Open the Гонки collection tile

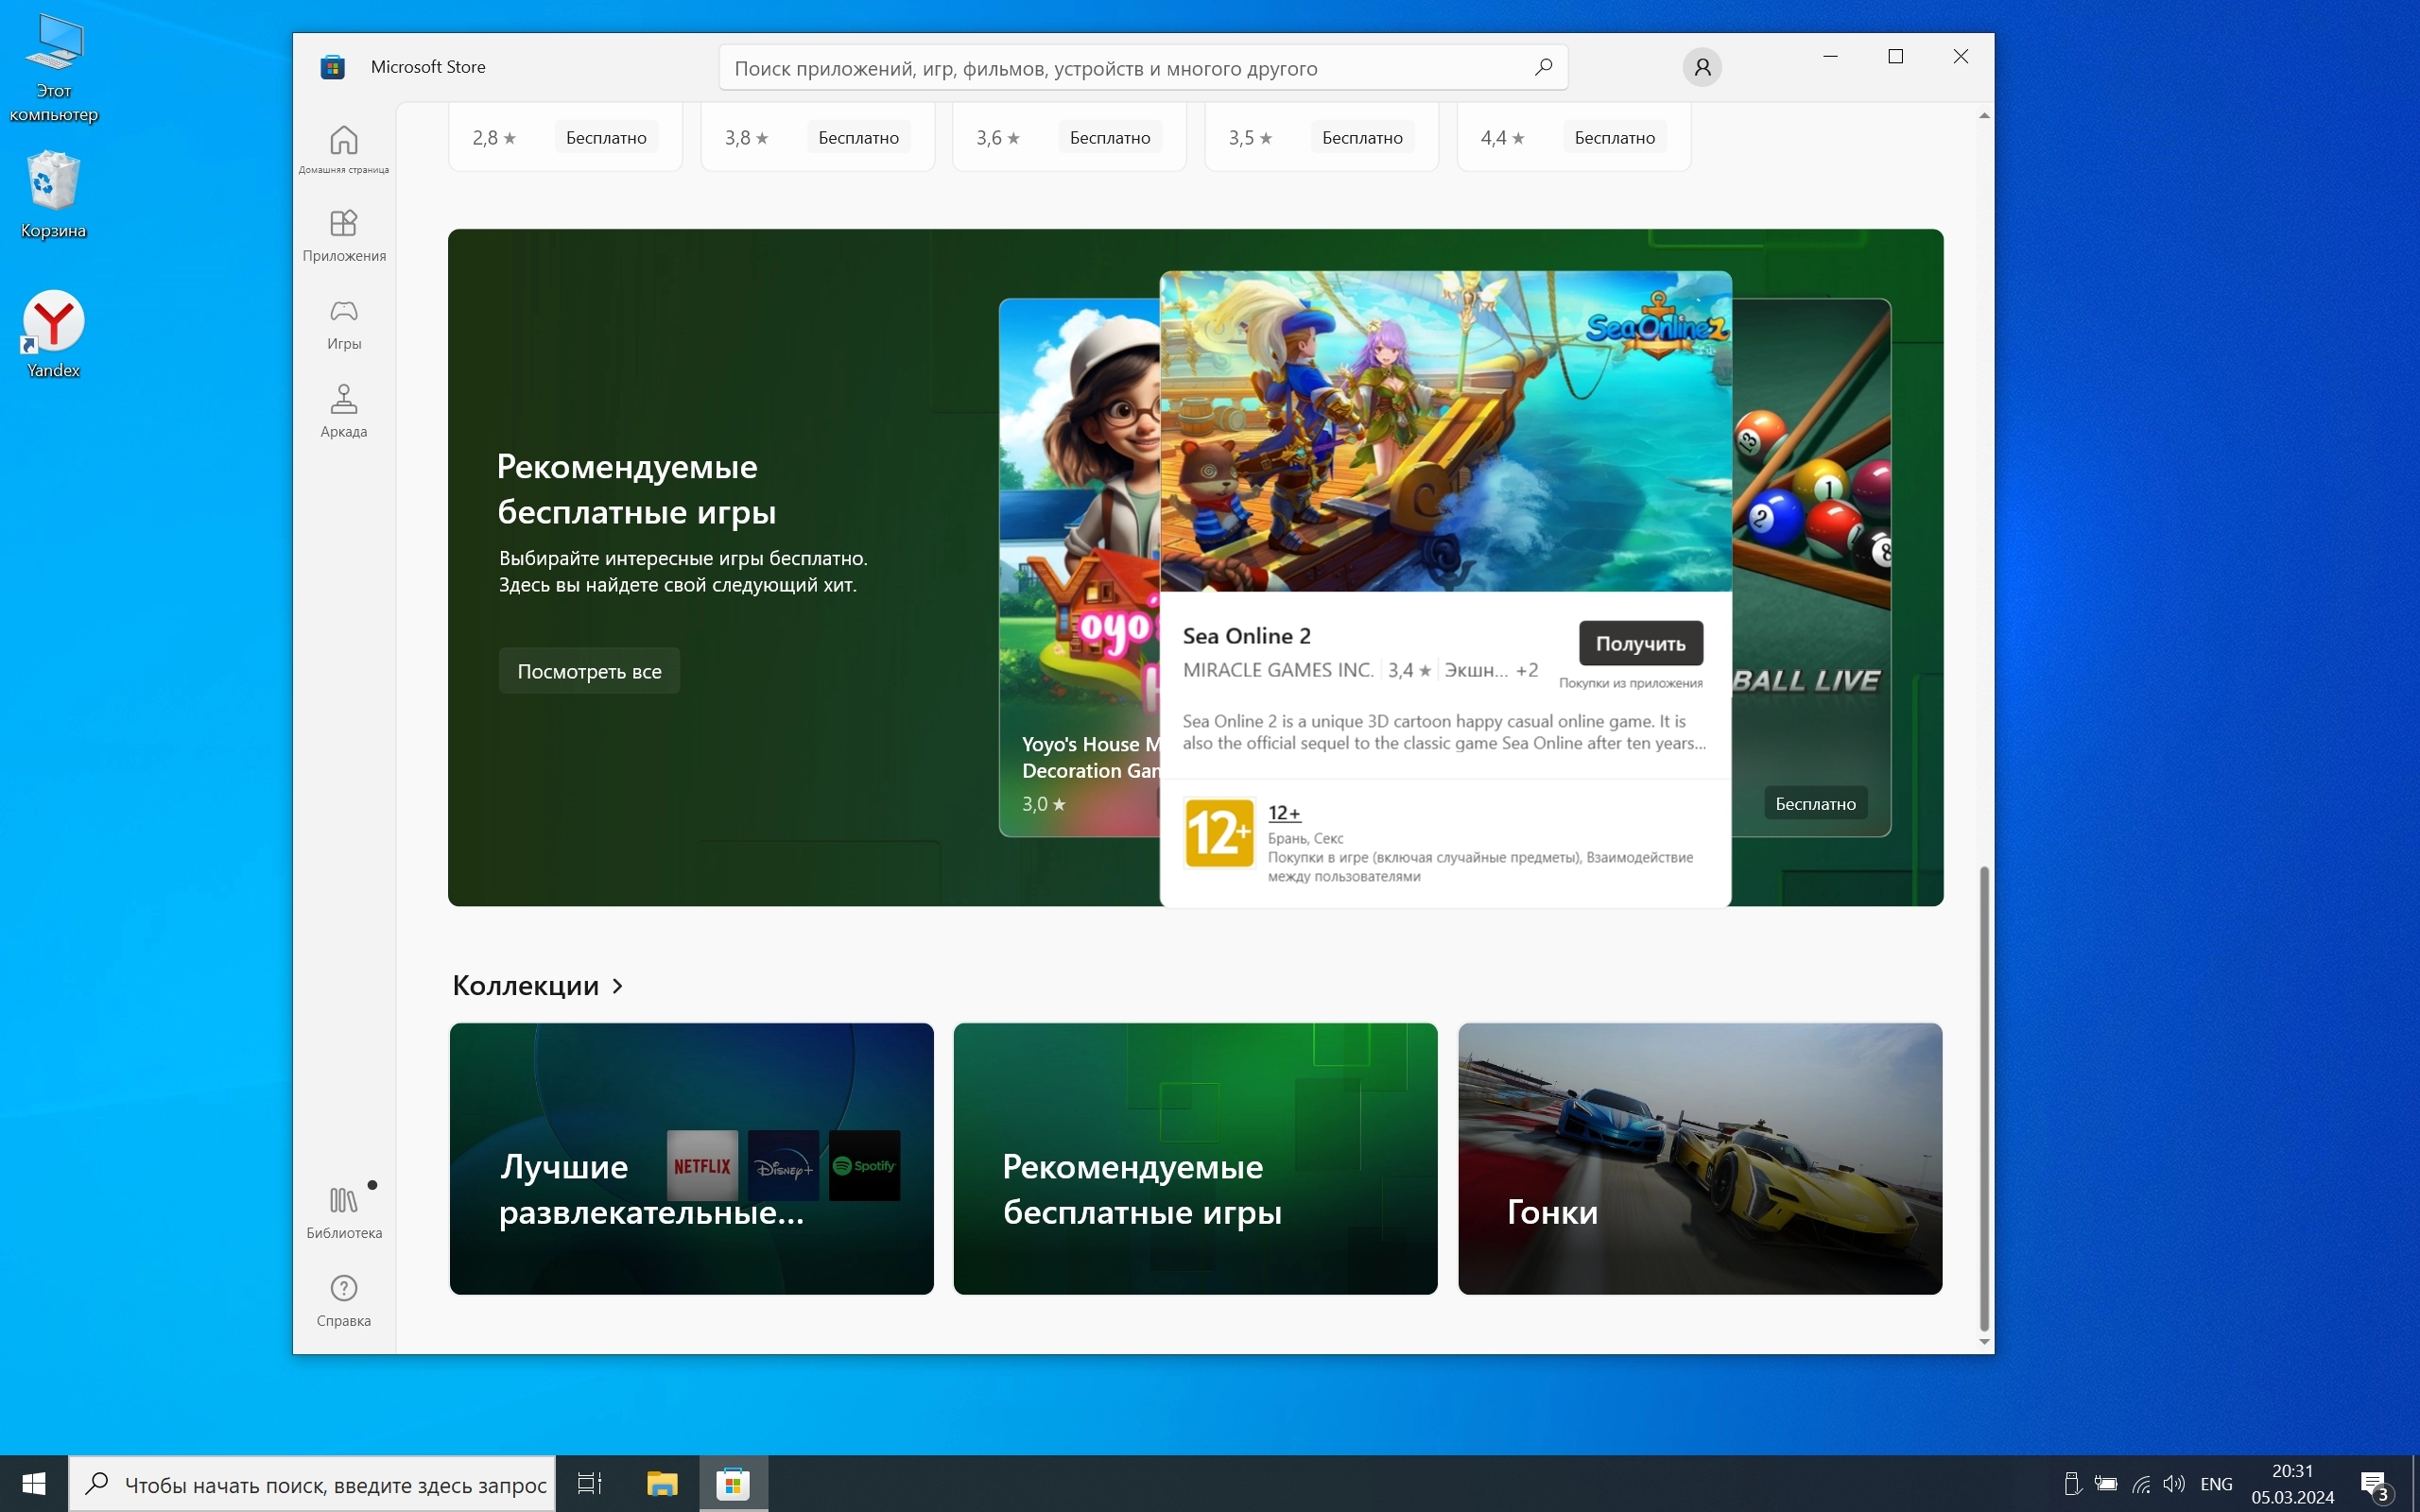(1699, 1158)
